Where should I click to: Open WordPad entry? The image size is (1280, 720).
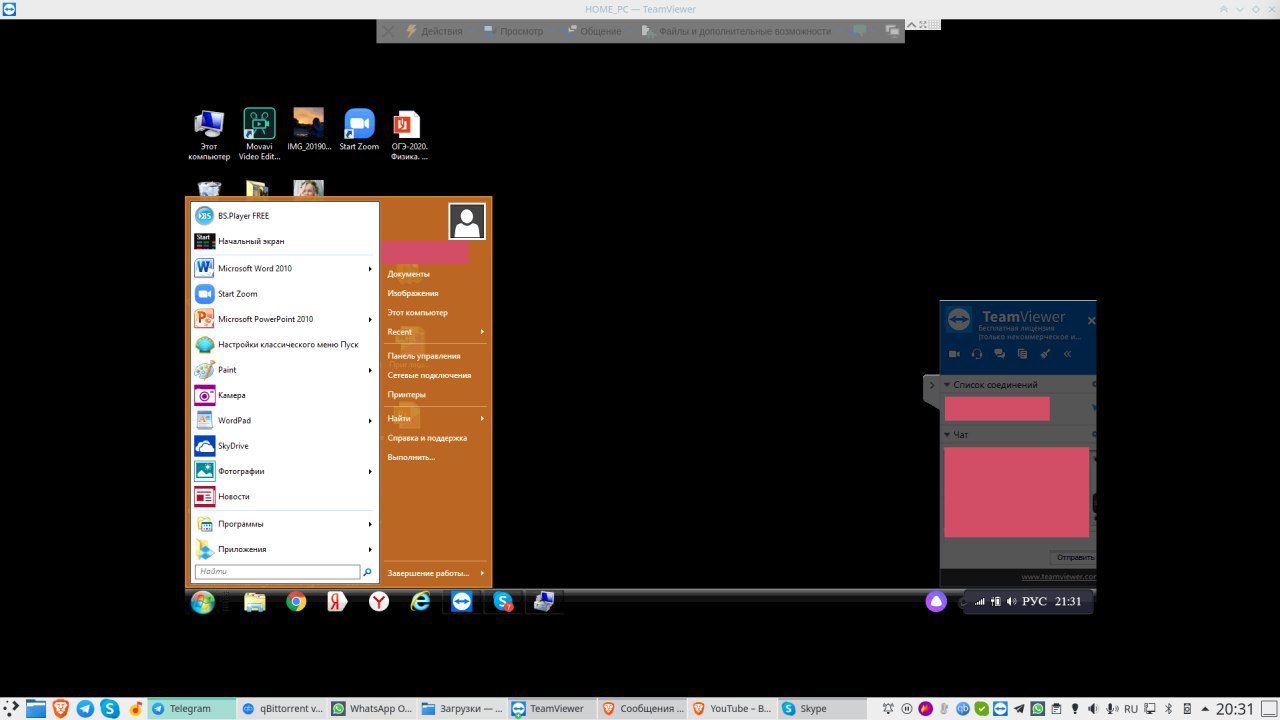pyautogui.click(x=283, y=420)
